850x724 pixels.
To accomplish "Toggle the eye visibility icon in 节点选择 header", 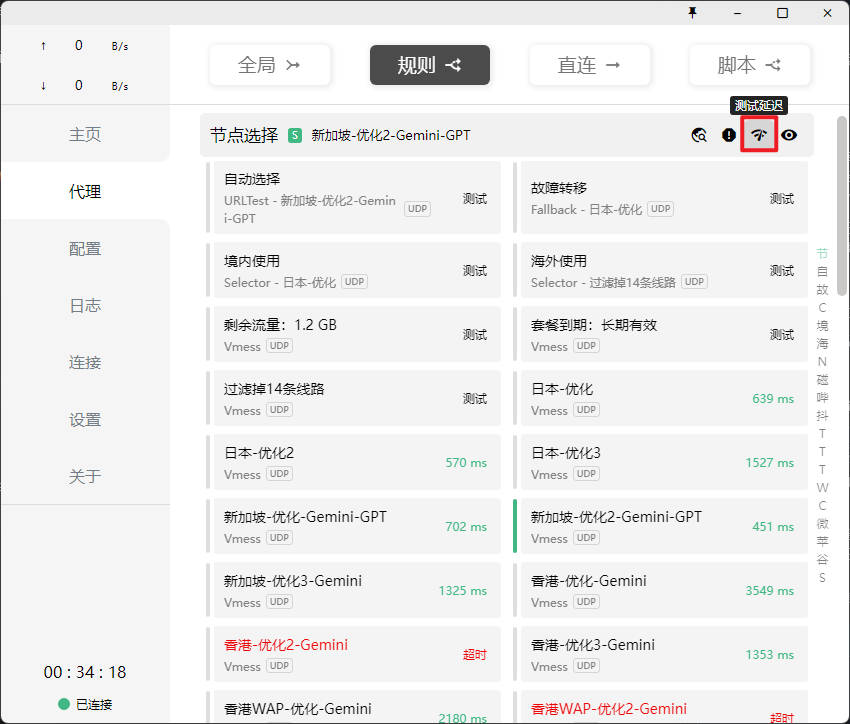I will 789,135.
